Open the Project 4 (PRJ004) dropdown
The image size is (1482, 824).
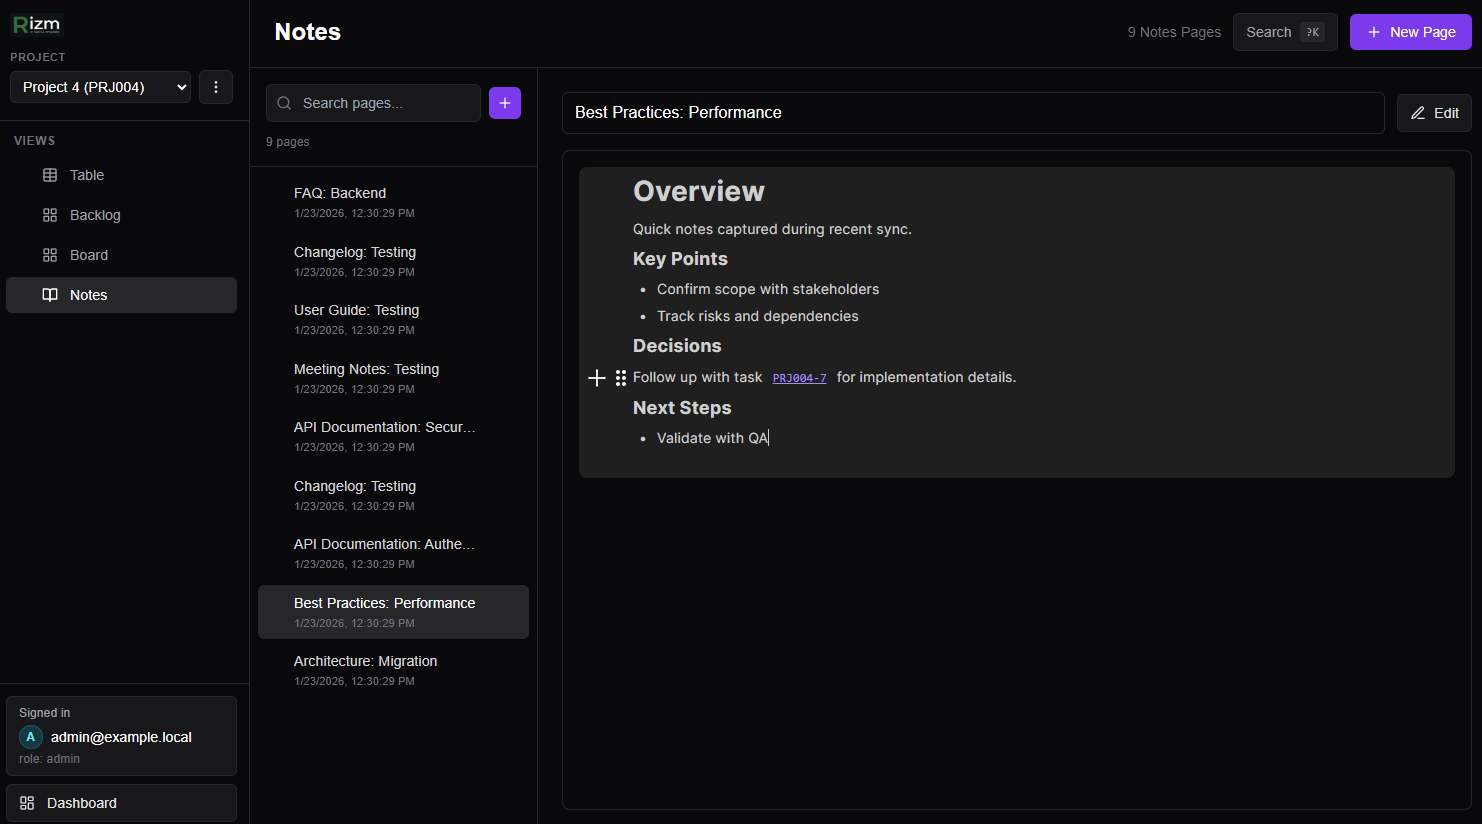[100, 87]
